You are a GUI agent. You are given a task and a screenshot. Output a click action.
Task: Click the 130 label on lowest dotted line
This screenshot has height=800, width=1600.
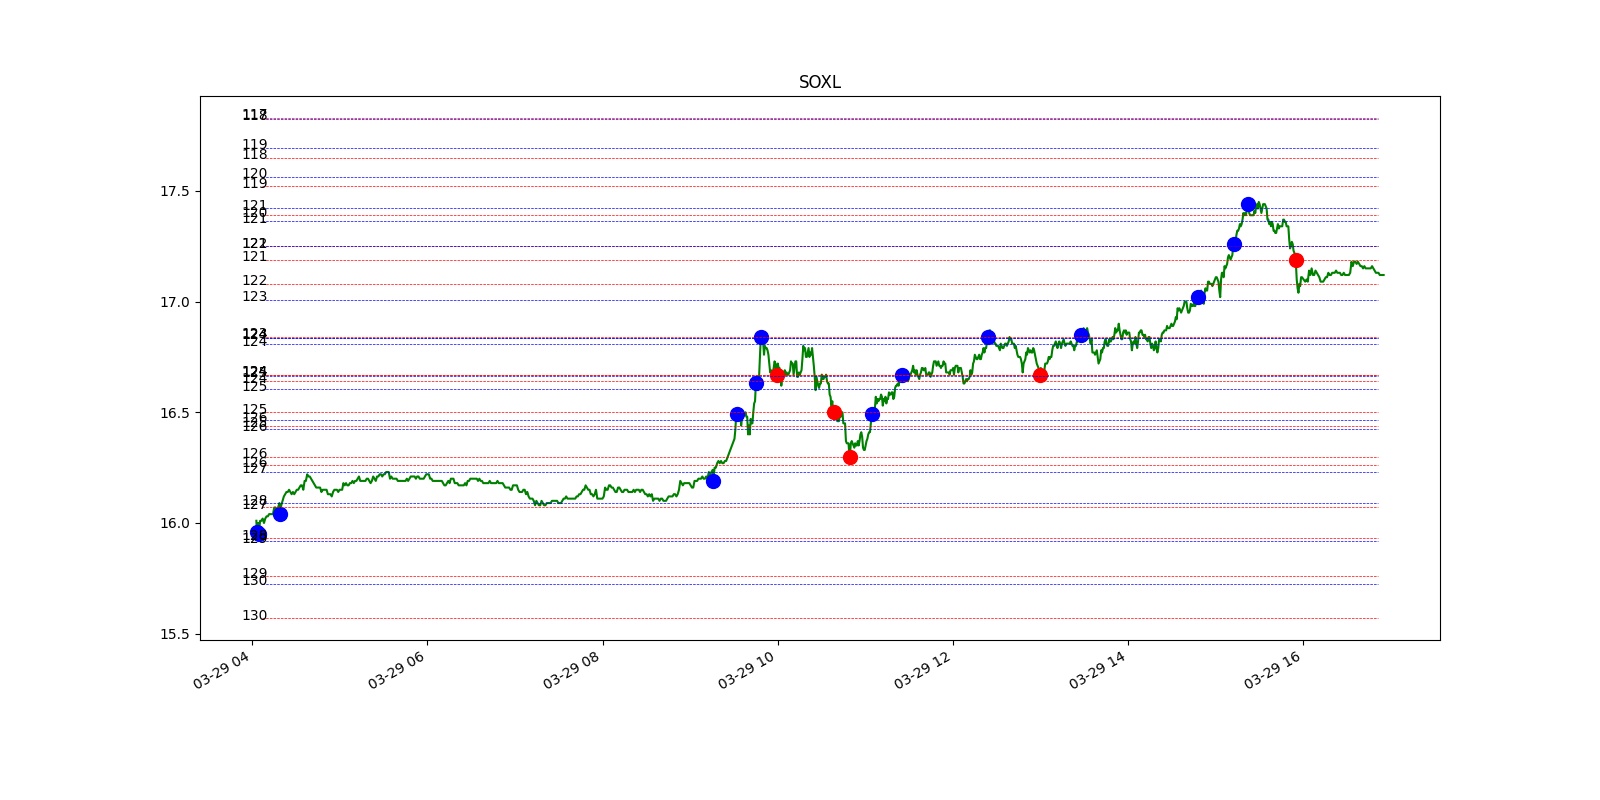coord(254,615)
